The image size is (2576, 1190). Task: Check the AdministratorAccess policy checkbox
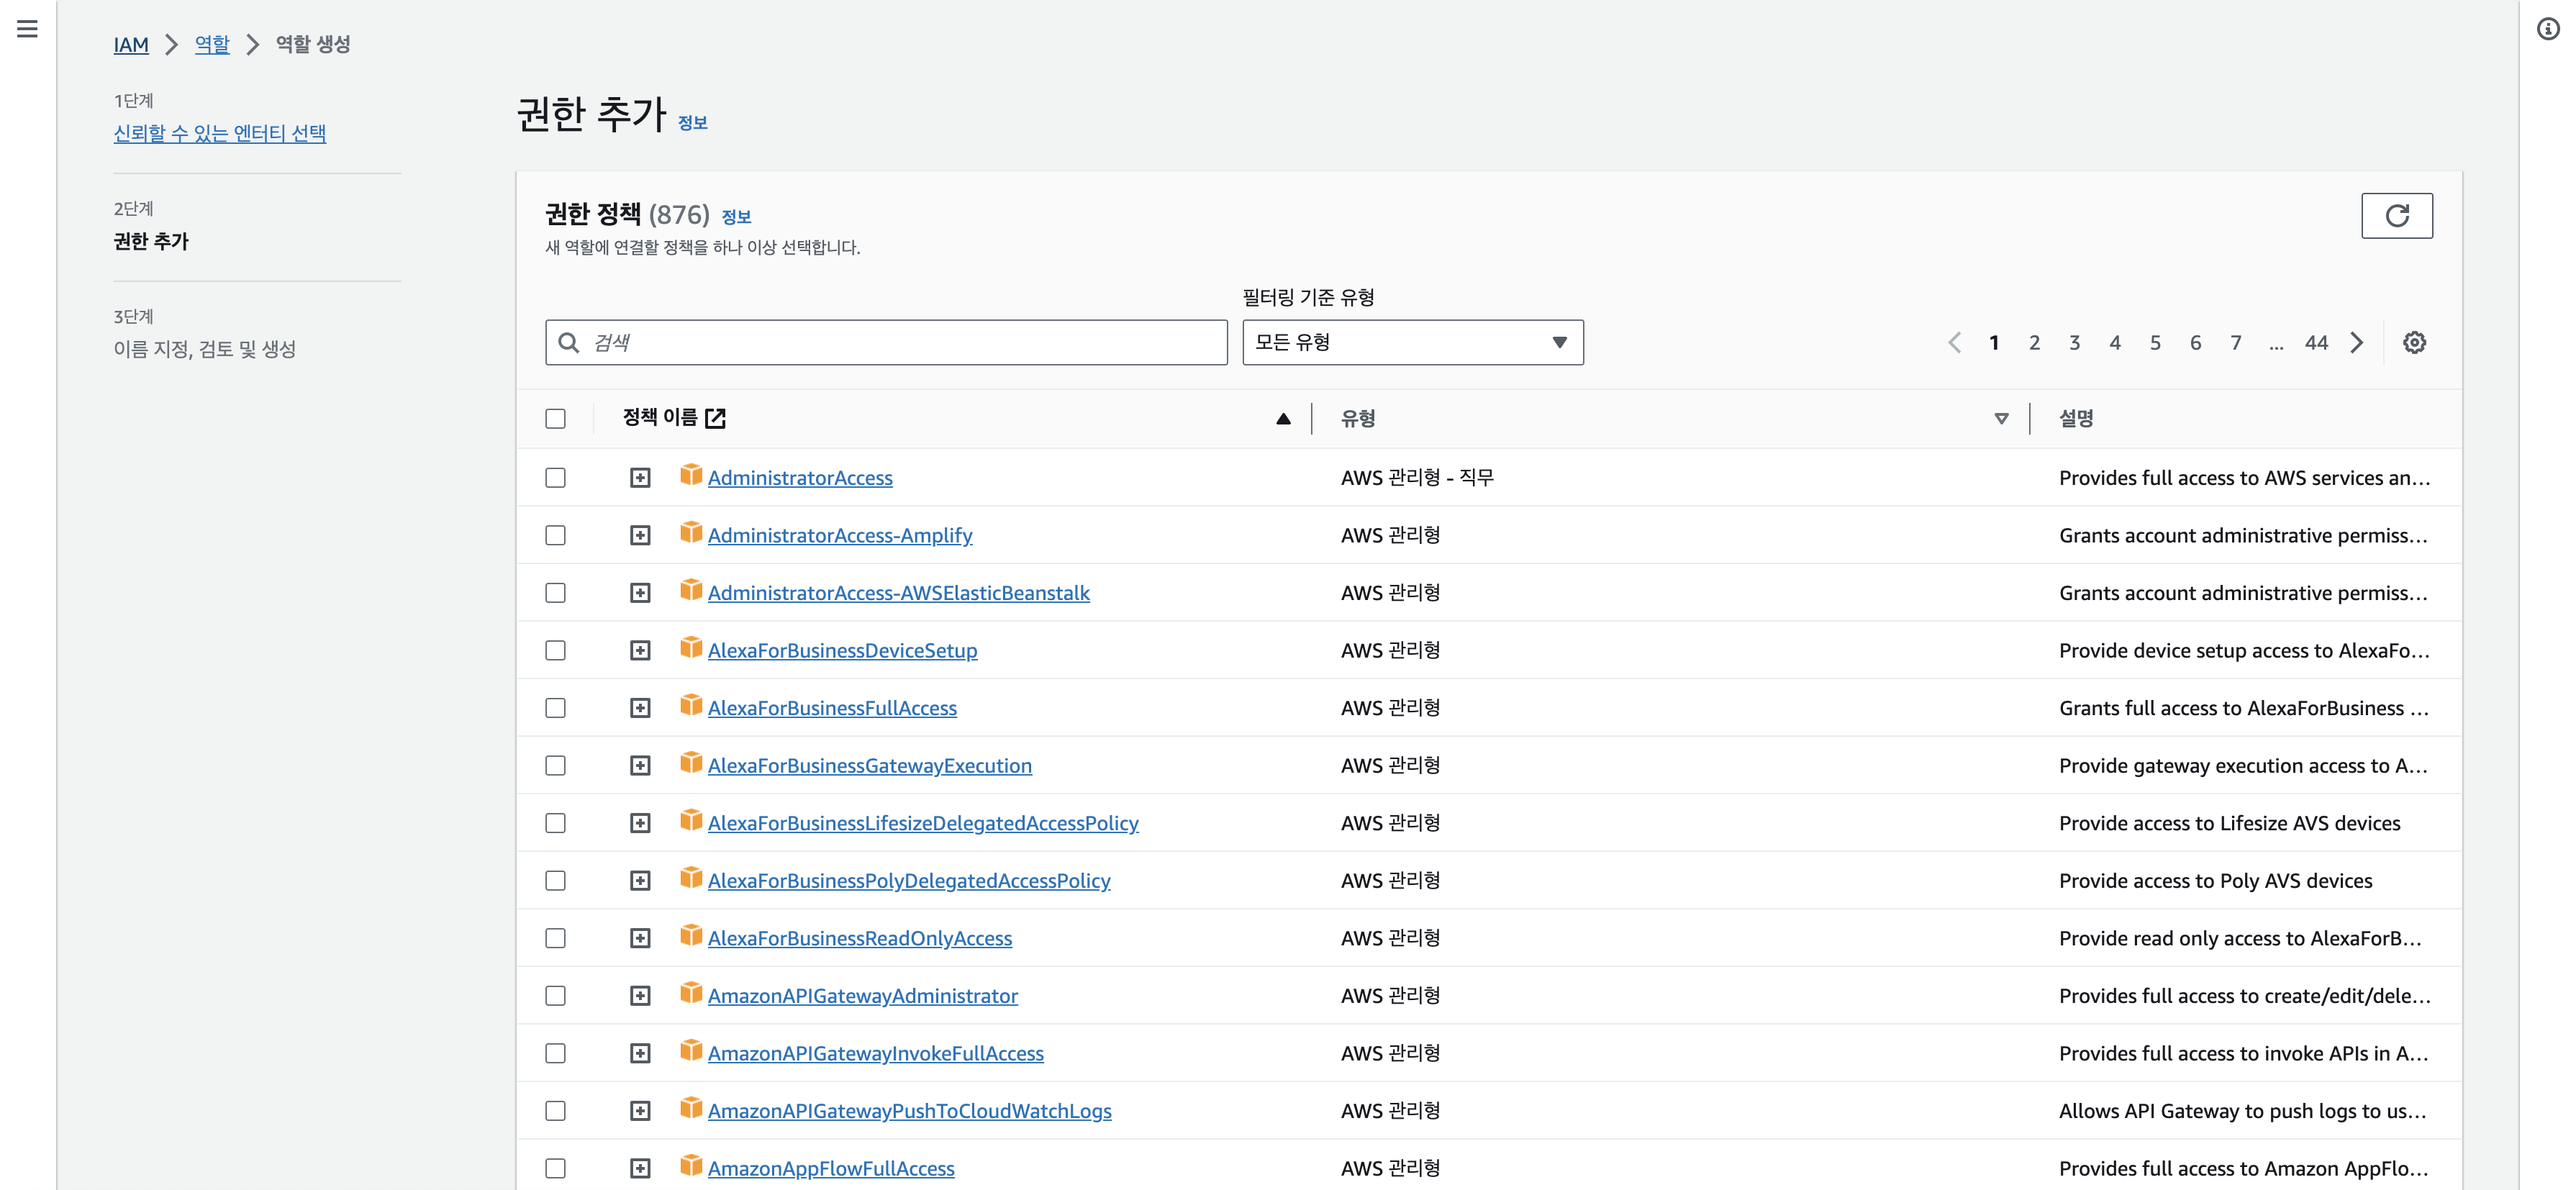coord(555,478)
